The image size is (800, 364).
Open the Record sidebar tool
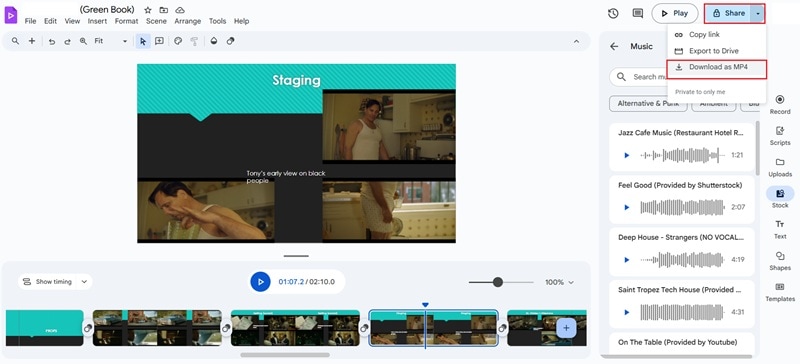click(780, 105)
